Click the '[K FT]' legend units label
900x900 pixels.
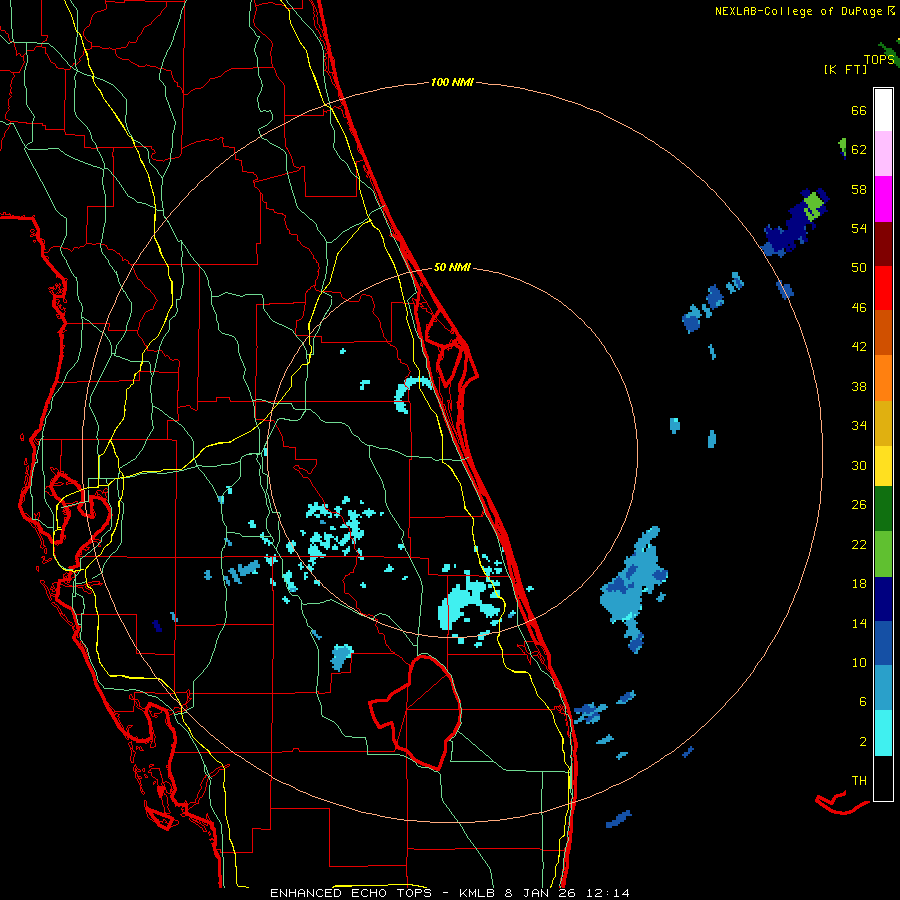click(x=845, y=69)
